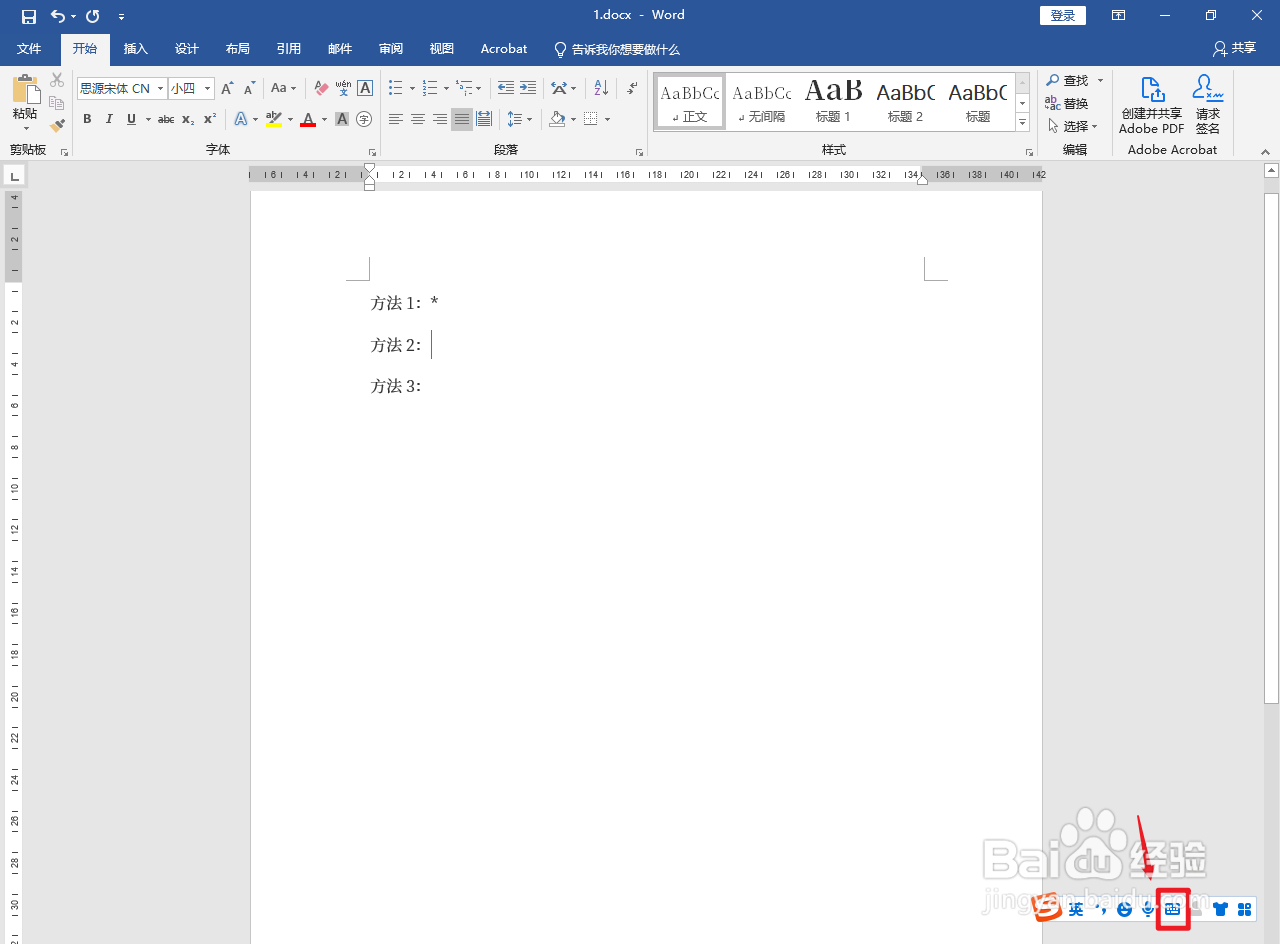Apply the 标题 1 style
This screenshot has width=1280, height=944.
pos(833,101)
